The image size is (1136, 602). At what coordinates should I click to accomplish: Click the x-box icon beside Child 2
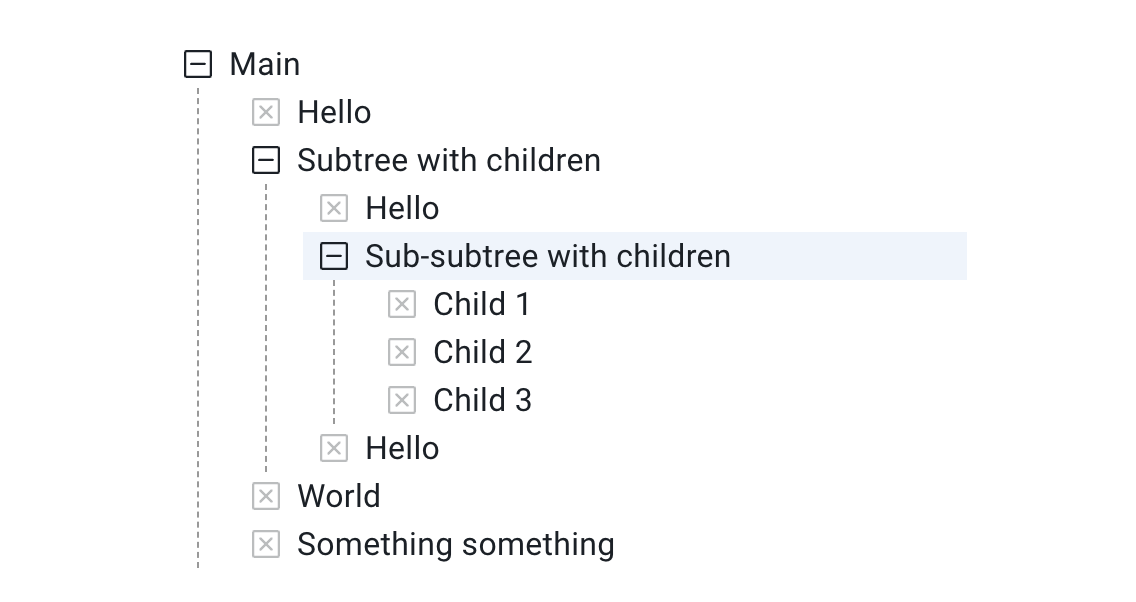(402, 352)
